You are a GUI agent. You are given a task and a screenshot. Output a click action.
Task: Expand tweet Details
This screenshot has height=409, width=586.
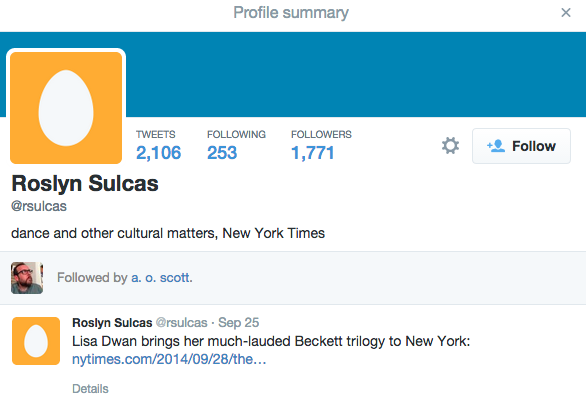90,389
